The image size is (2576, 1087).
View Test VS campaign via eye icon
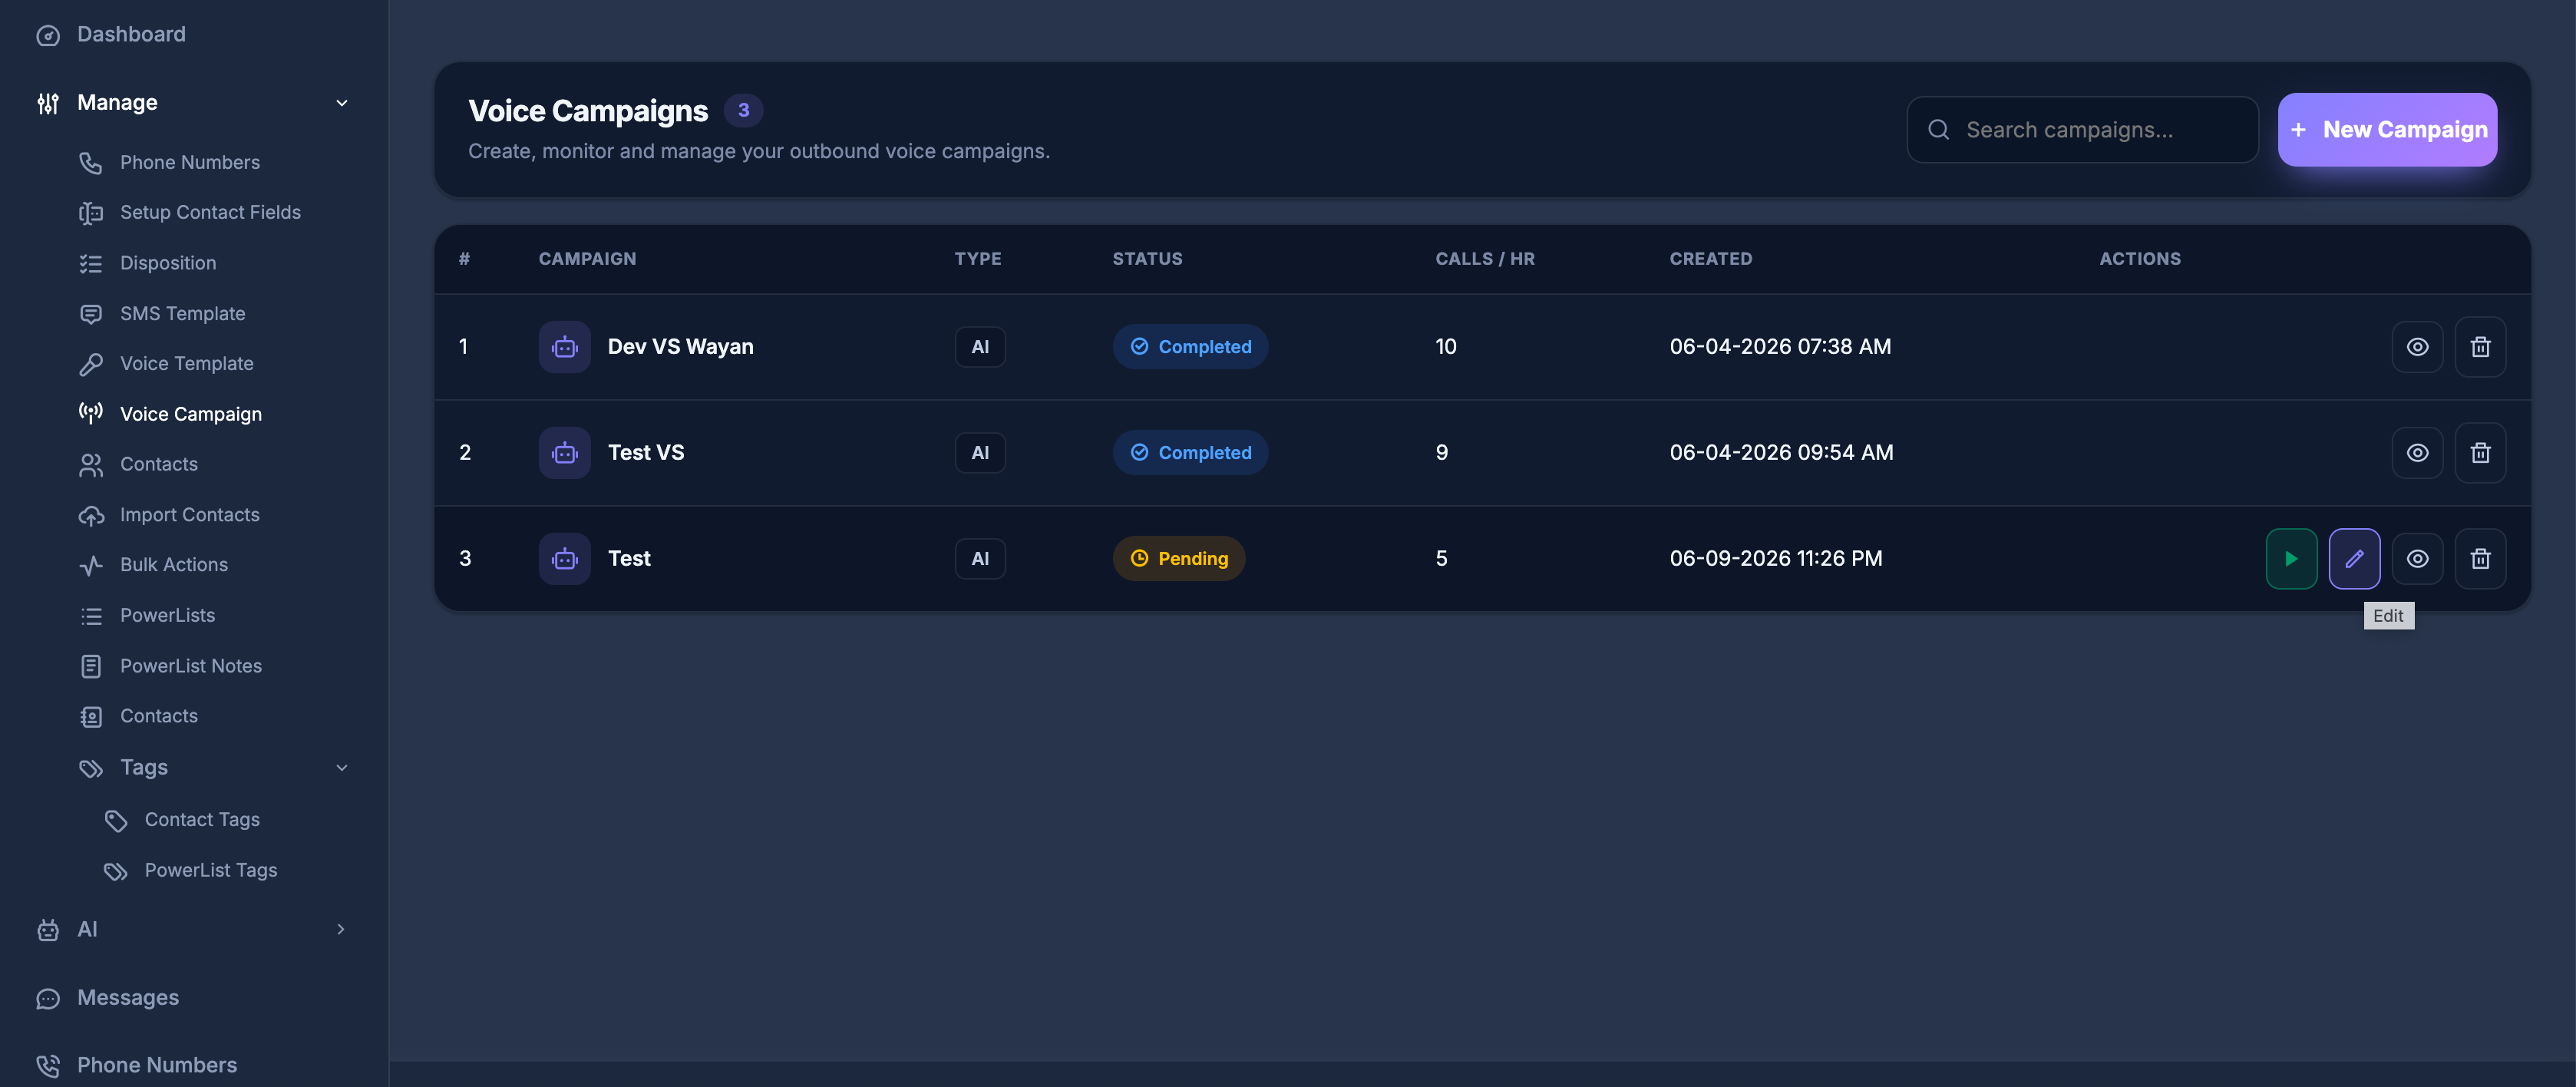tap(2417, 452)
